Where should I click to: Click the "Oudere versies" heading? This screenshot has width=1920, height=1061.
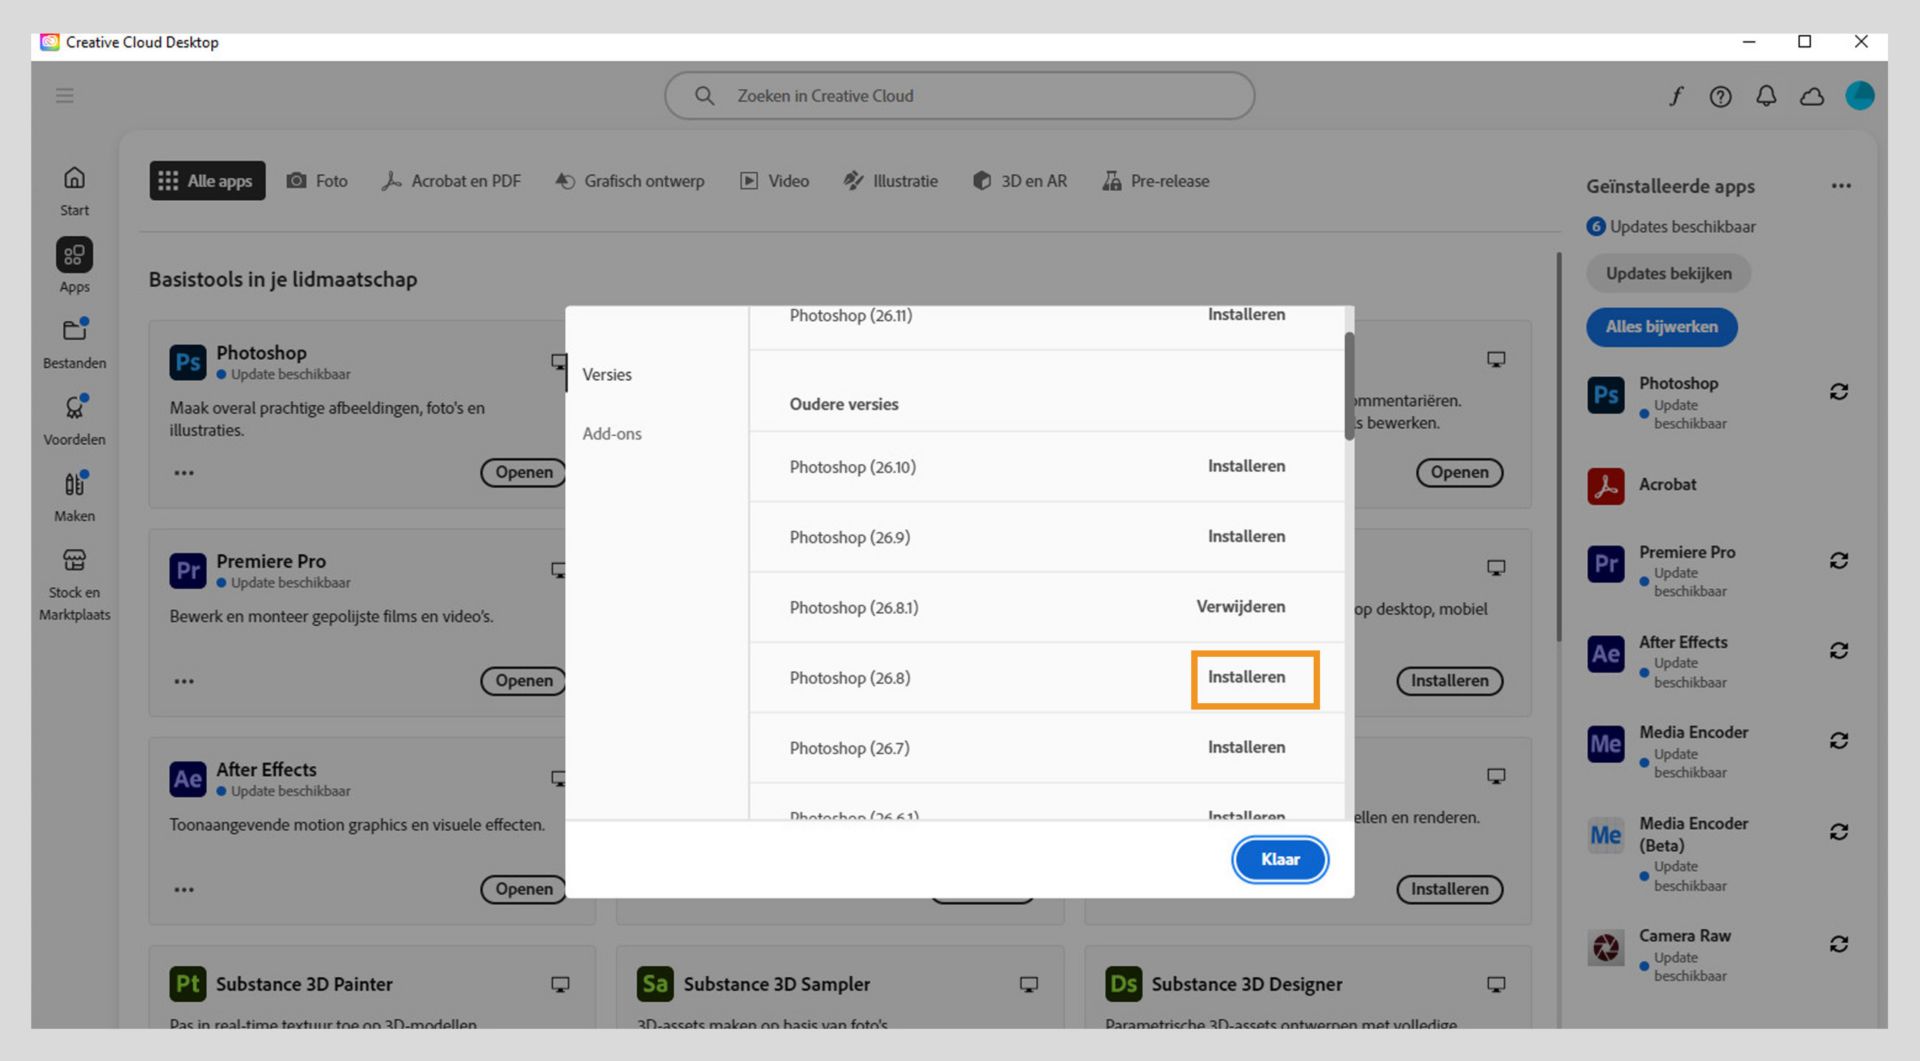(x=844, y=404)
